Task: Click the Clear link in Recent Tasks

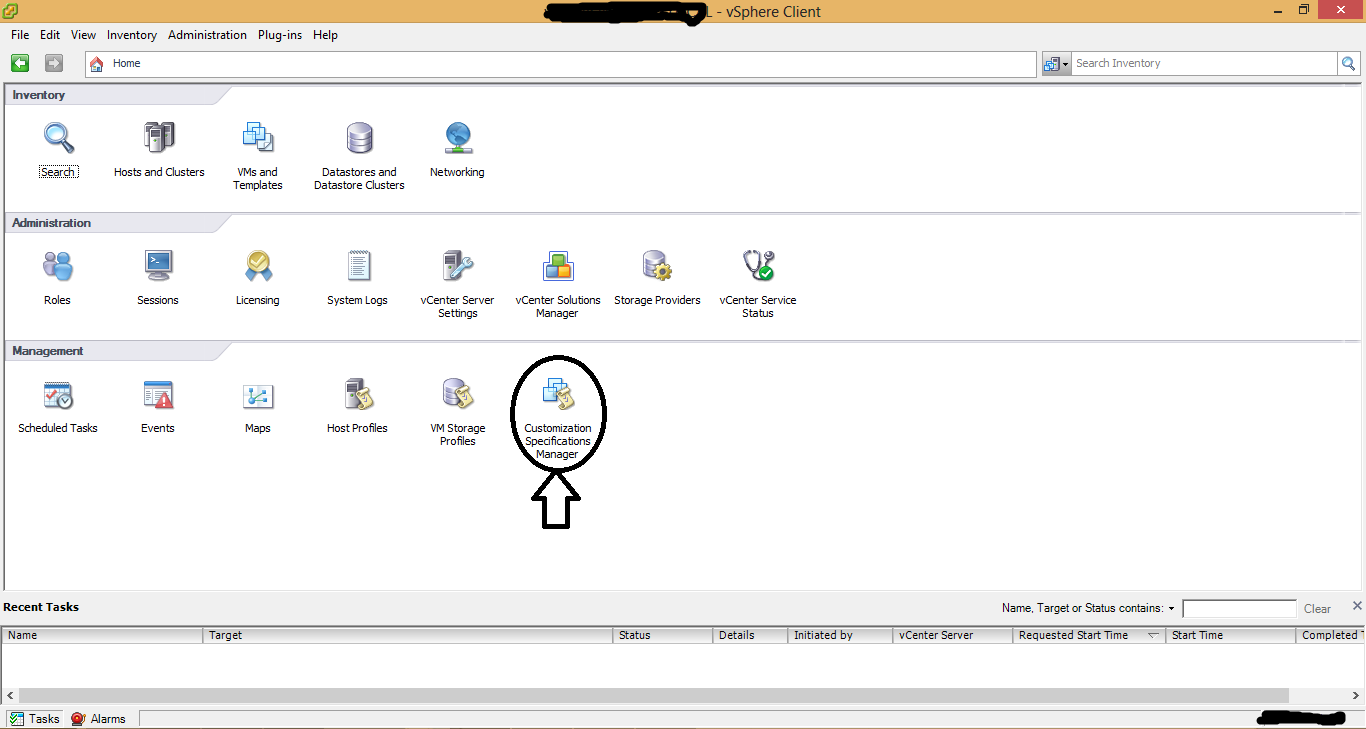Action: pos(1316,608)
